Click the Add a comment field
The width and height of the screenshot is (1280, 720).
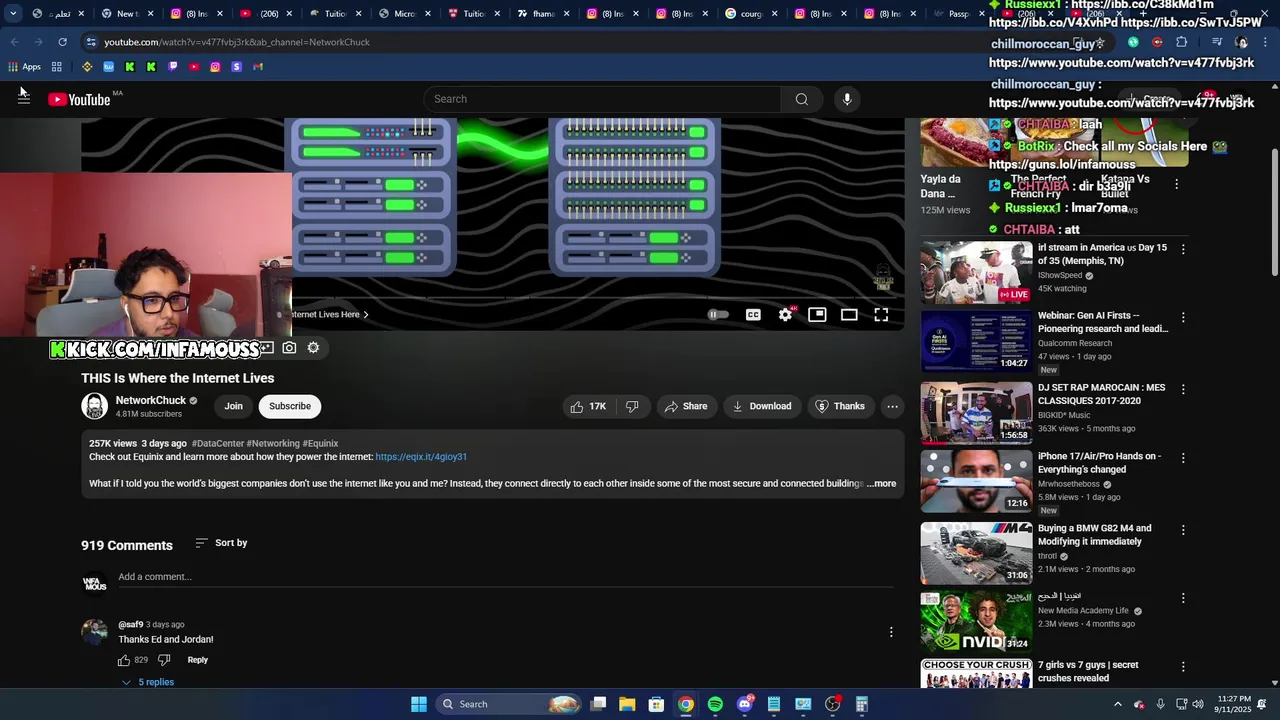505,577
